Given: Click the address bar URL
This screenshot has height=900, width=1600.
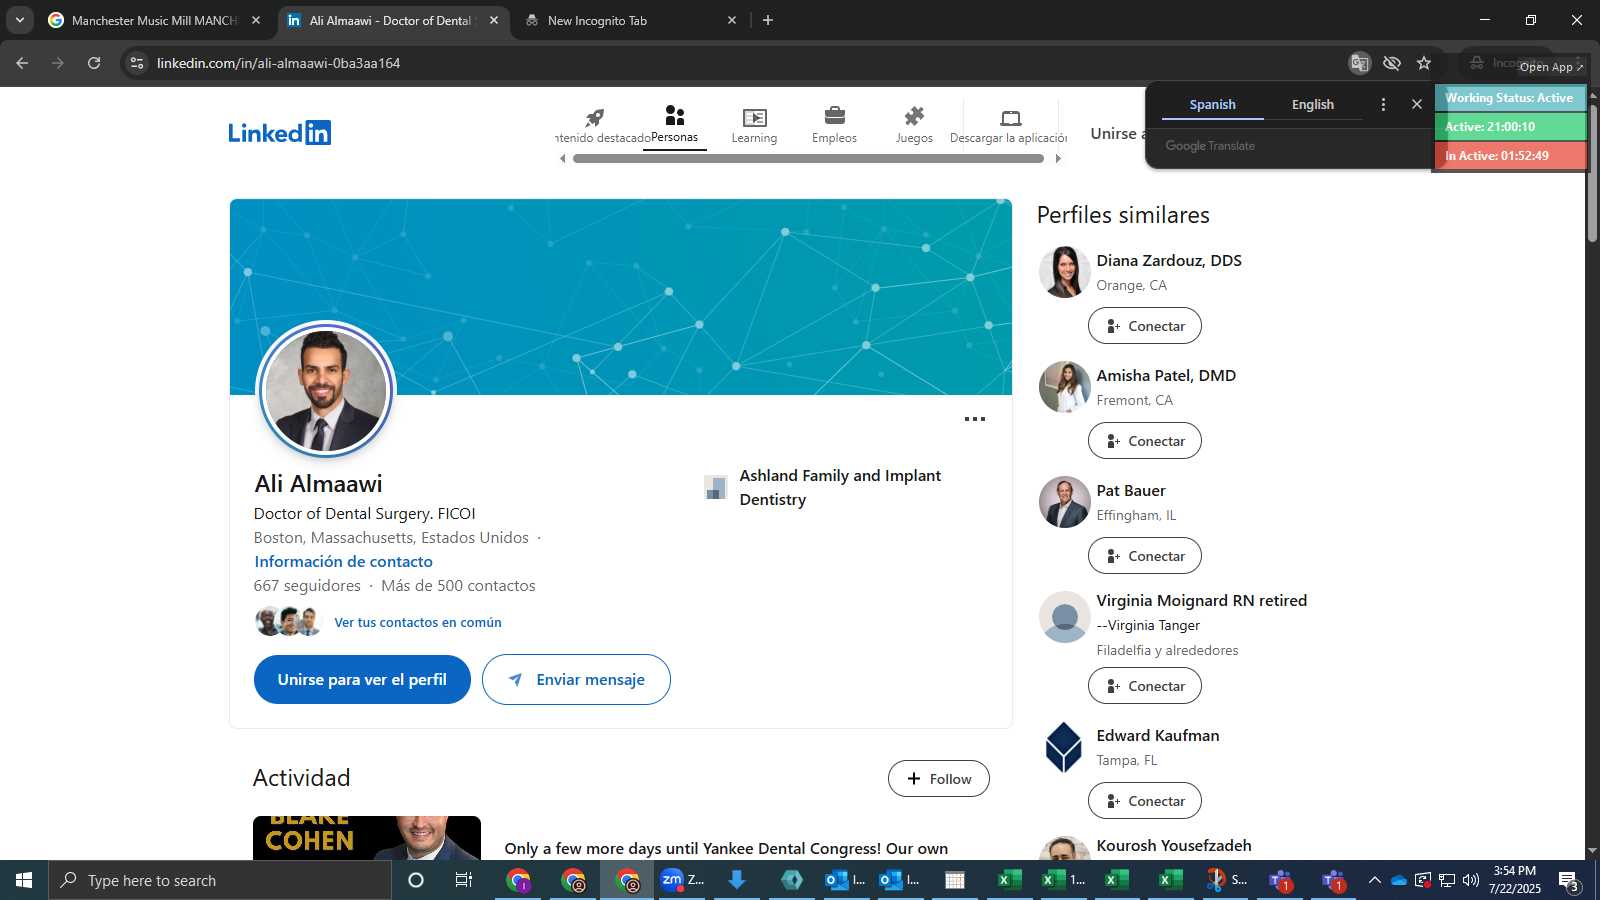Looking at the screenshot, I should tap(279, 63).
